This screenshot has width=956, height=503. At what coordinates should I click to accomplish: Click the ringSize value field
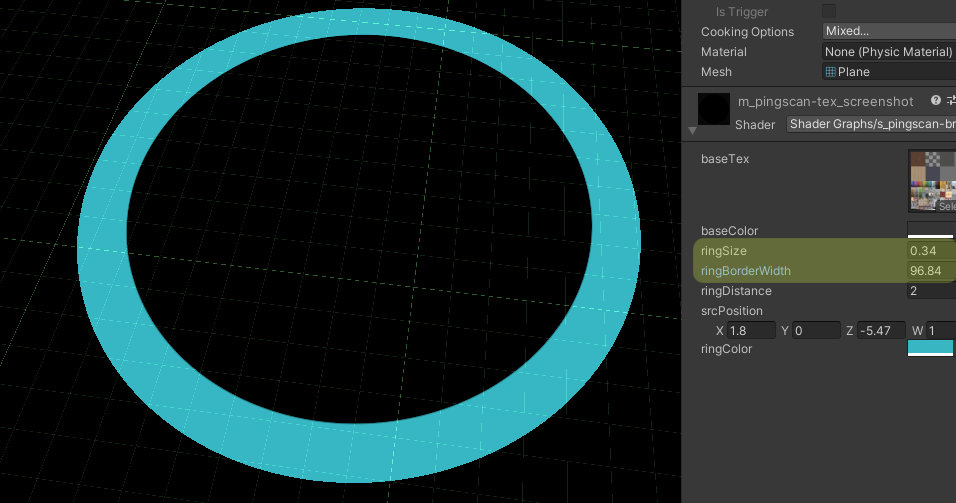click(930, 251)
